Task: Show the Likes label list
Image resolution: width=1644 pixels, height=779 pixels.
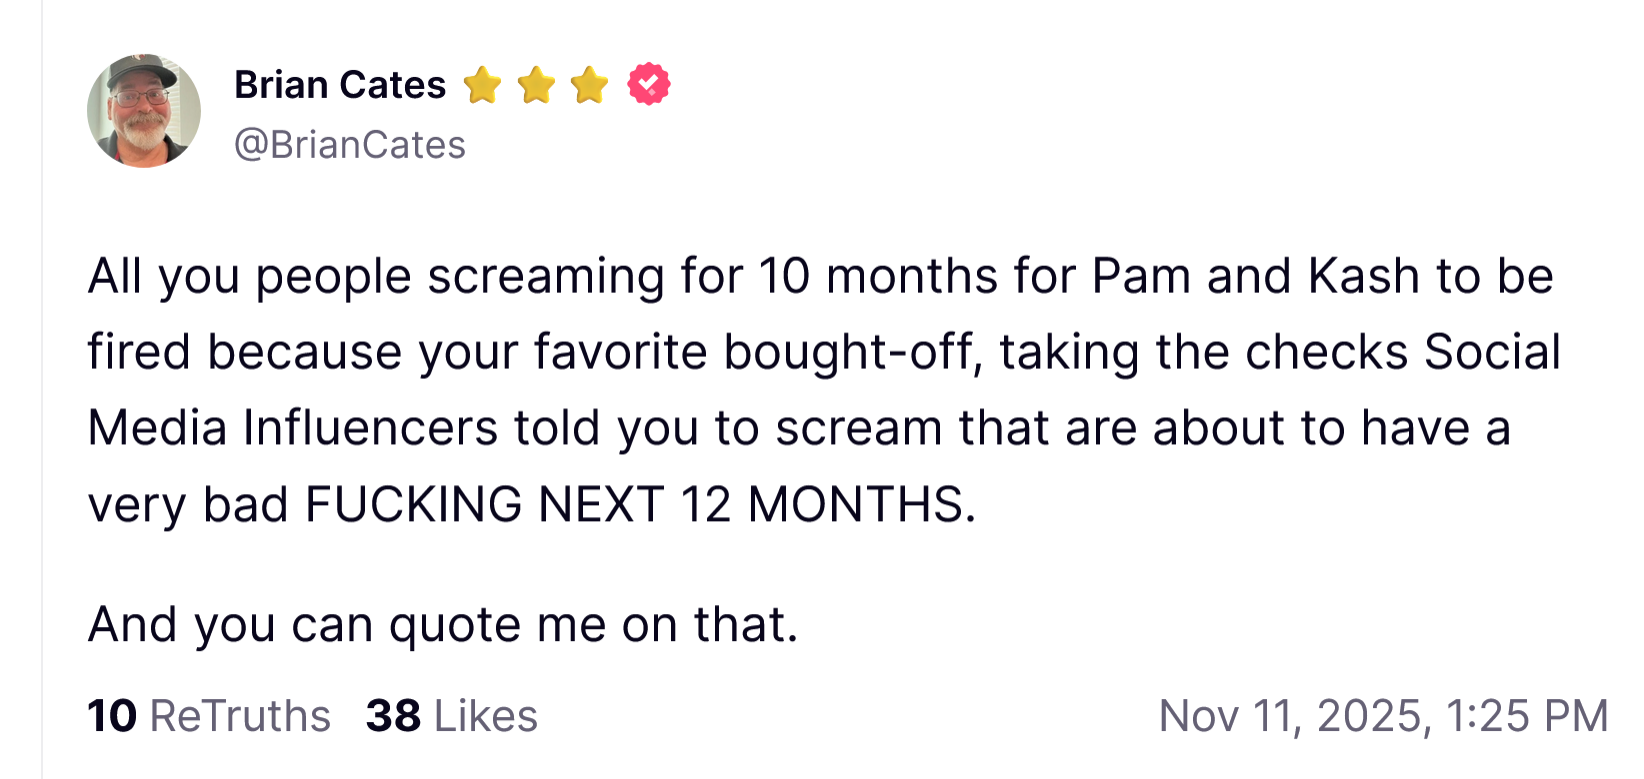Action: coord(486,716)
